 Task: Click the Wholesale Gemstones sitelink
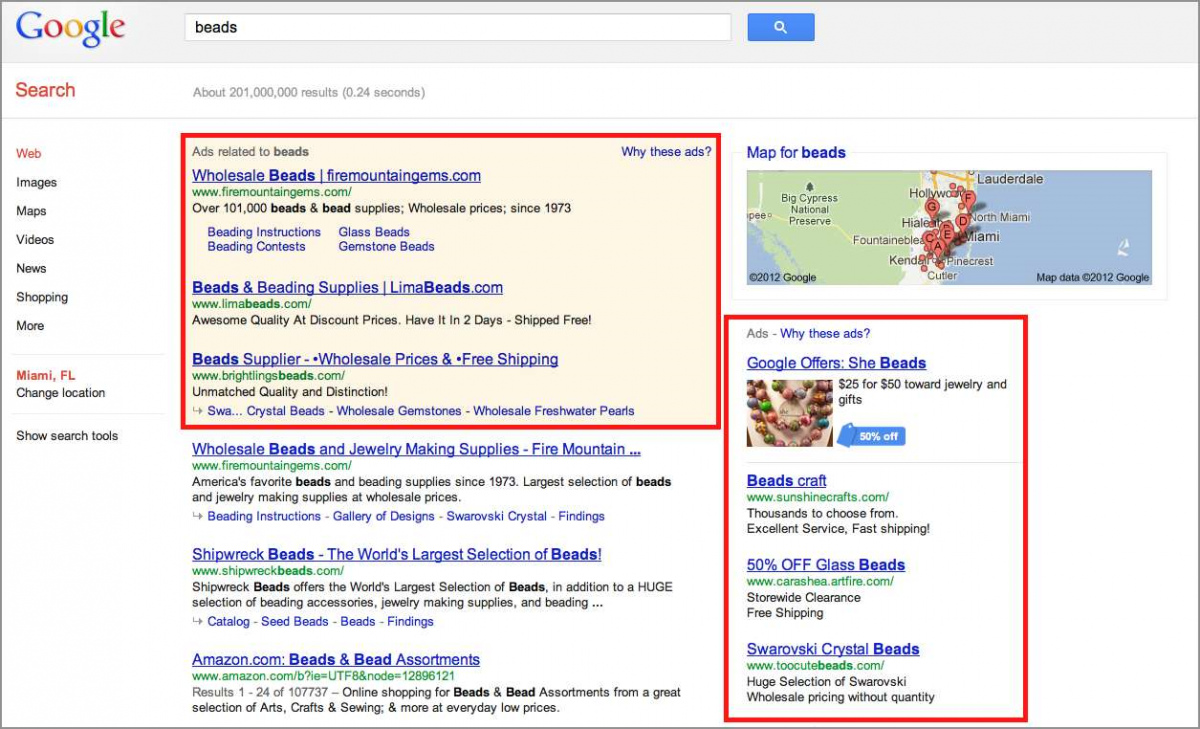coord(399,411)
